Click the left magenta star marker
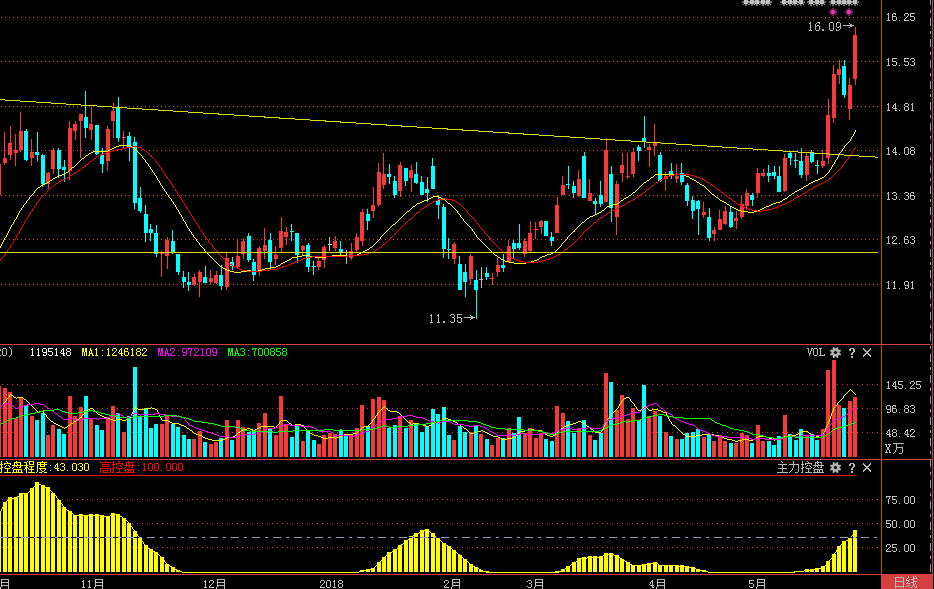The width and height of the screenshot is (934, 589). [x=833, y=13]
